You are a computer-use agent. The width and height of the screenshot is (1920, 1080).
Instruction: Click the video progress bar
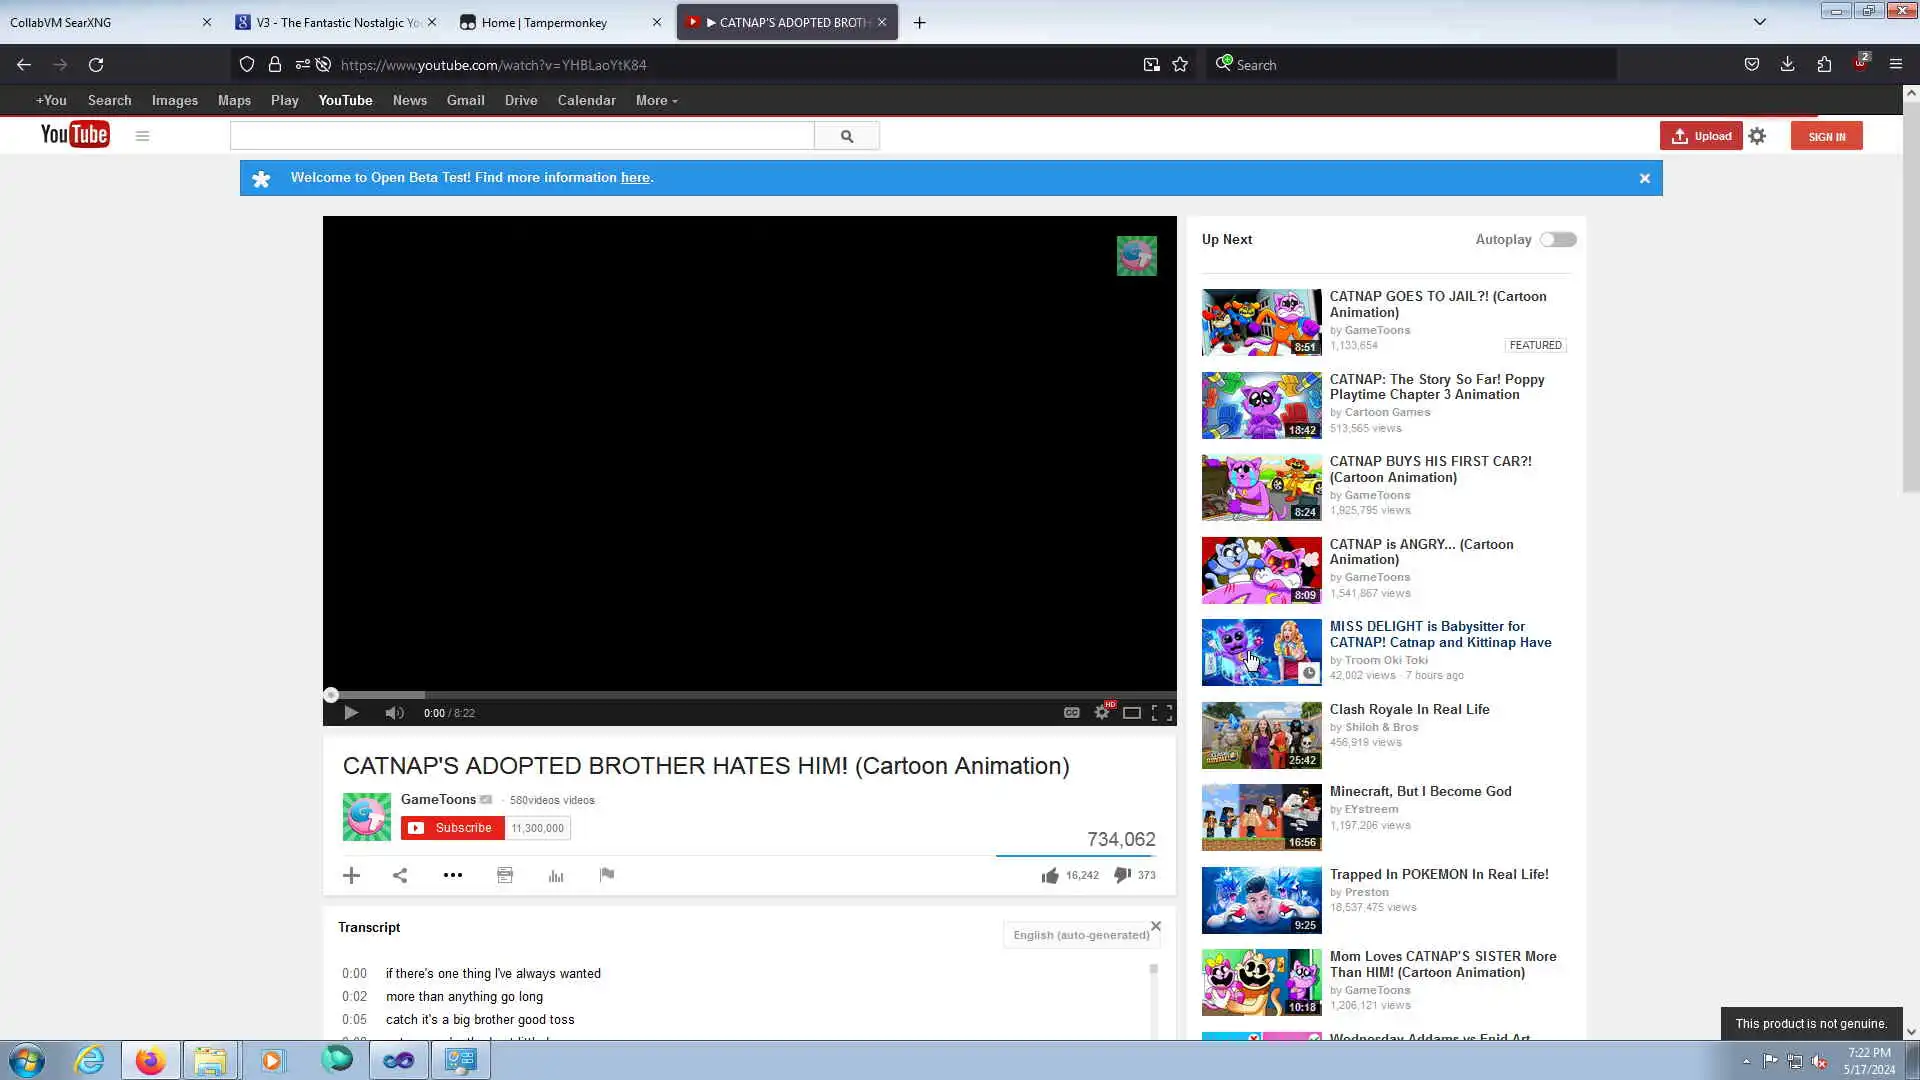pos(750,695)
